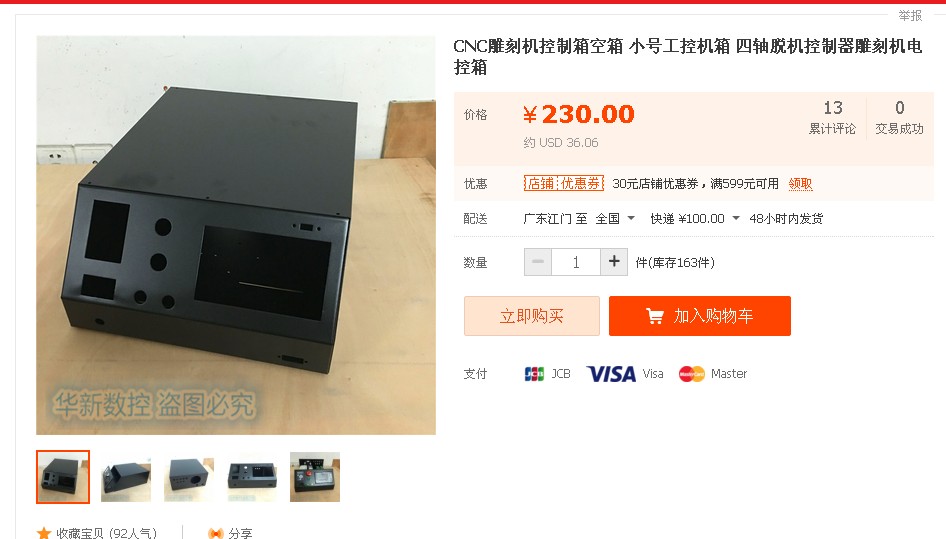Click the shopping cart icon in 加入购物车
The height and width of the screenshot is (539, 946).
655,316
